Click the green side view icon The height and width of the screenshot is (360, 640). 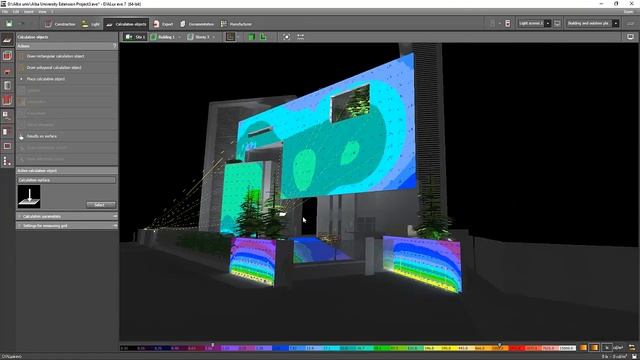point(263,37)
